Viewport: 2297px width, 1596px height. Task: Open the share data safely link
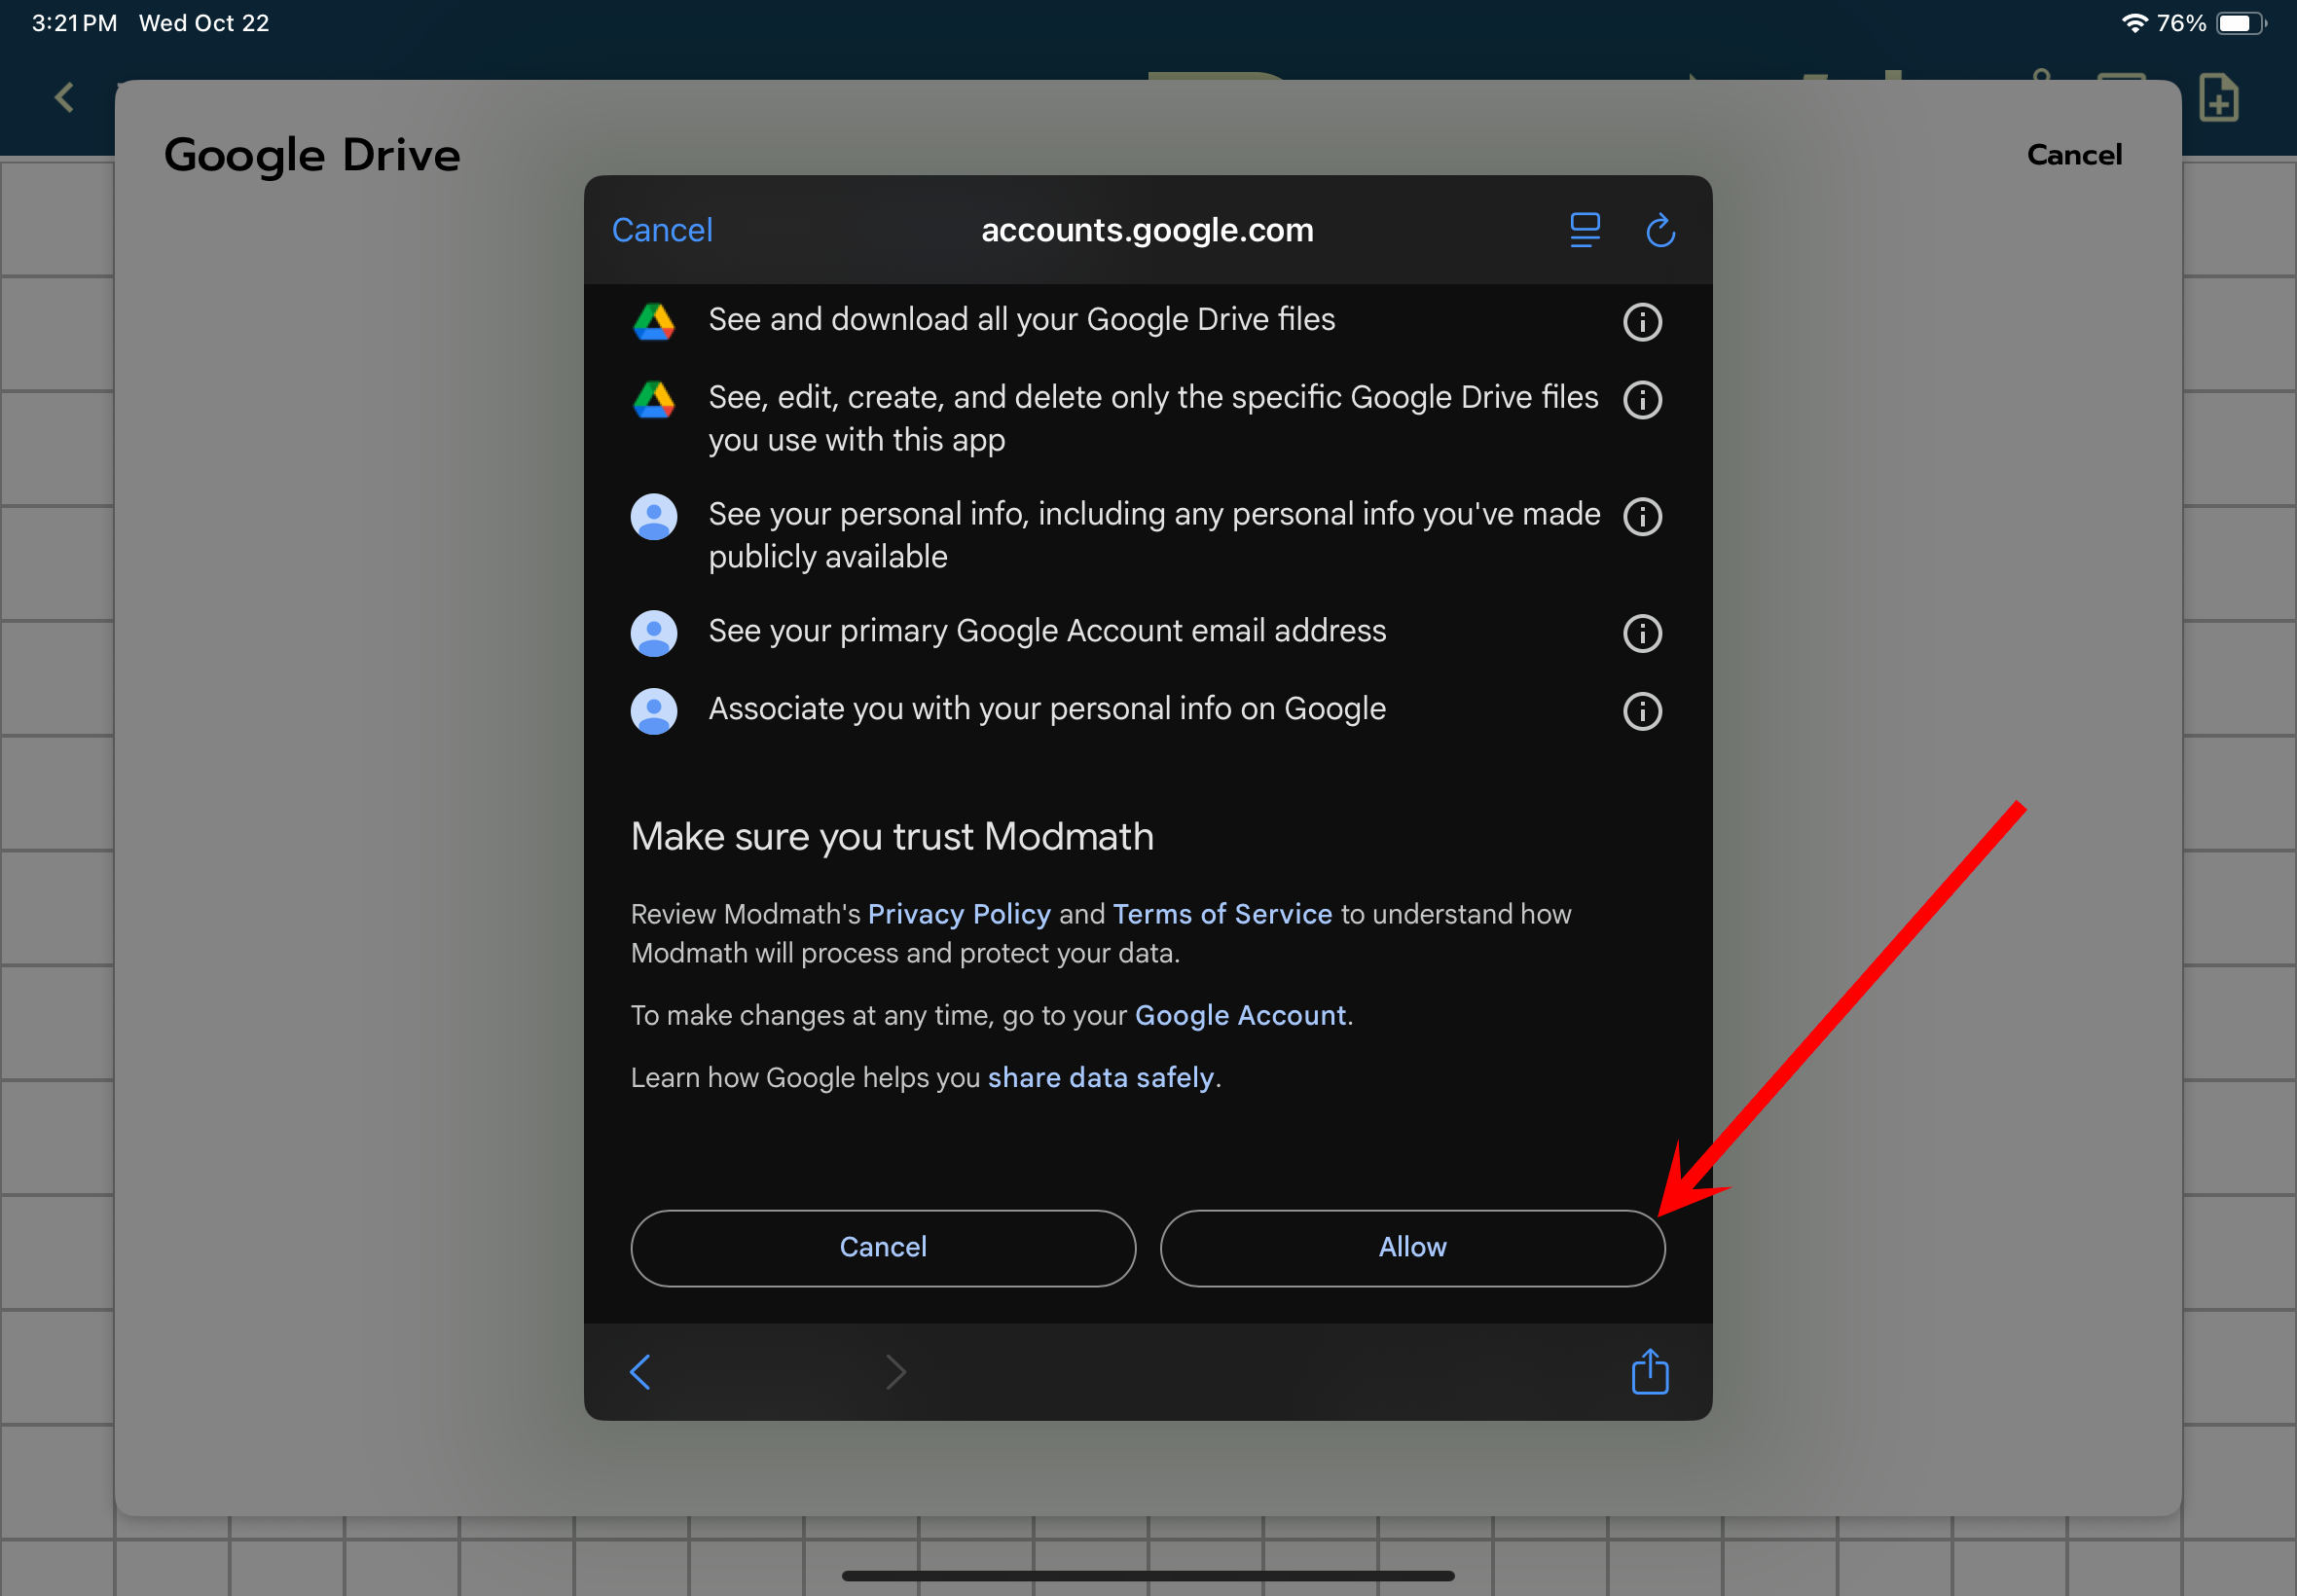1100,1077
